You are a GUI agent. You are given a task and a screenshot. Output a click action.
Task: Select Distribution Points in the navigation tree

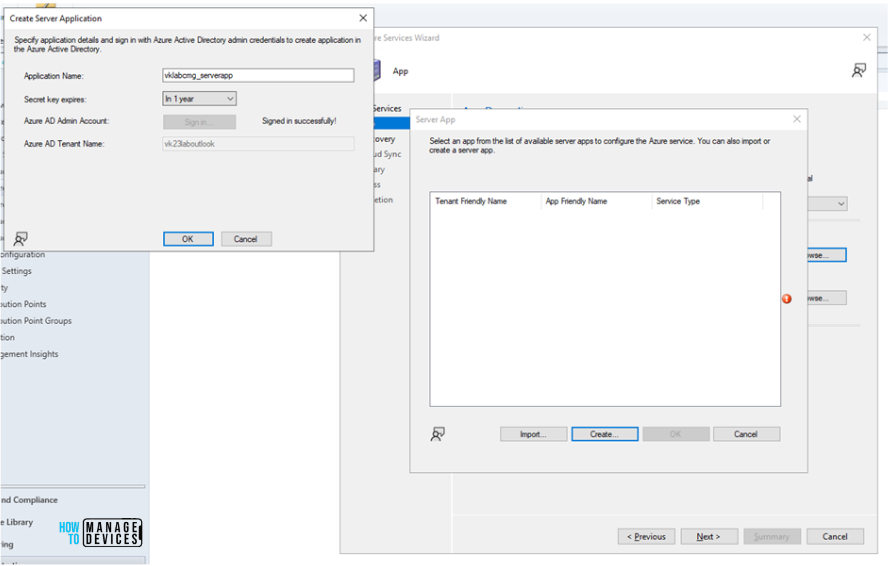(x=23, y=304)
